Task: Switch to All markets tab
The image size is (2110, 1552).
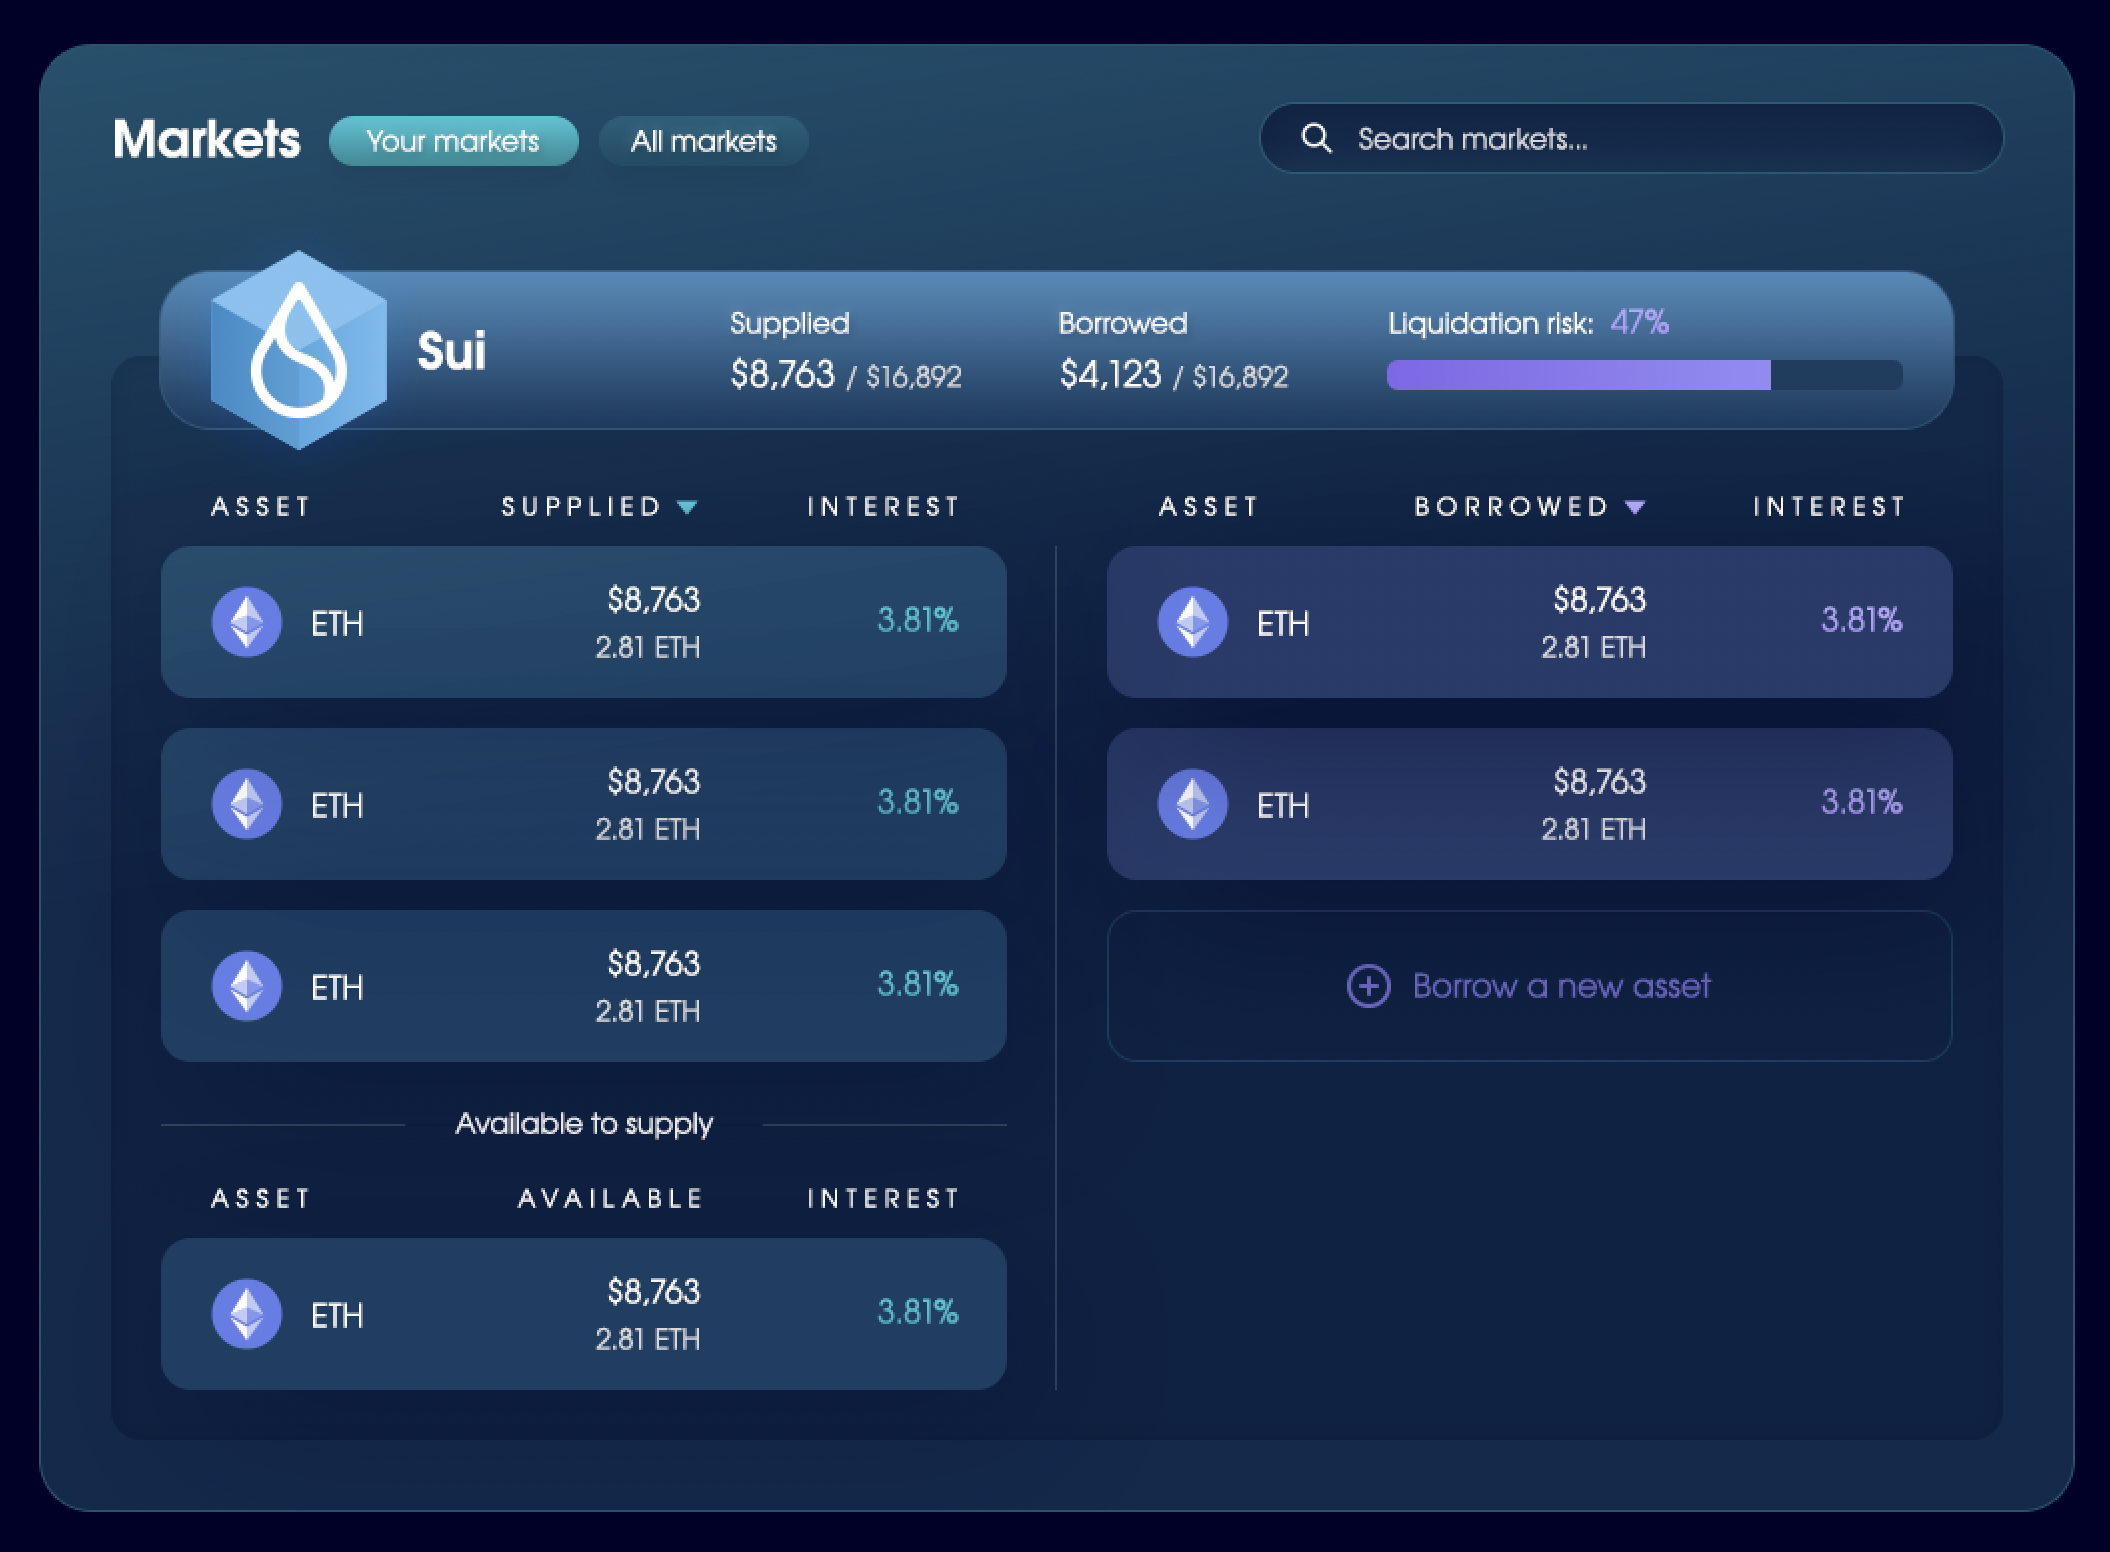Action: pos(703,141)
